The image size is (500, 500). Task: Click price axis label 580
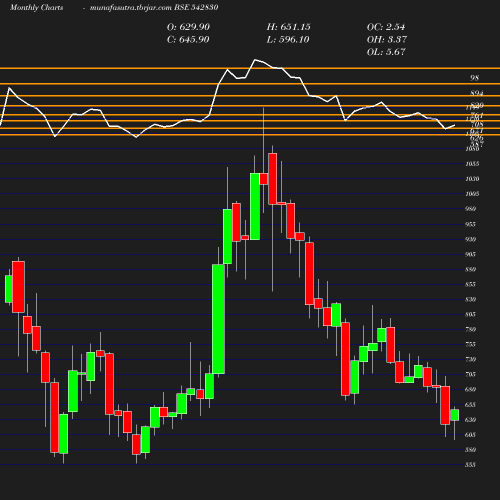pyautogui.click(x=470, y=450)
